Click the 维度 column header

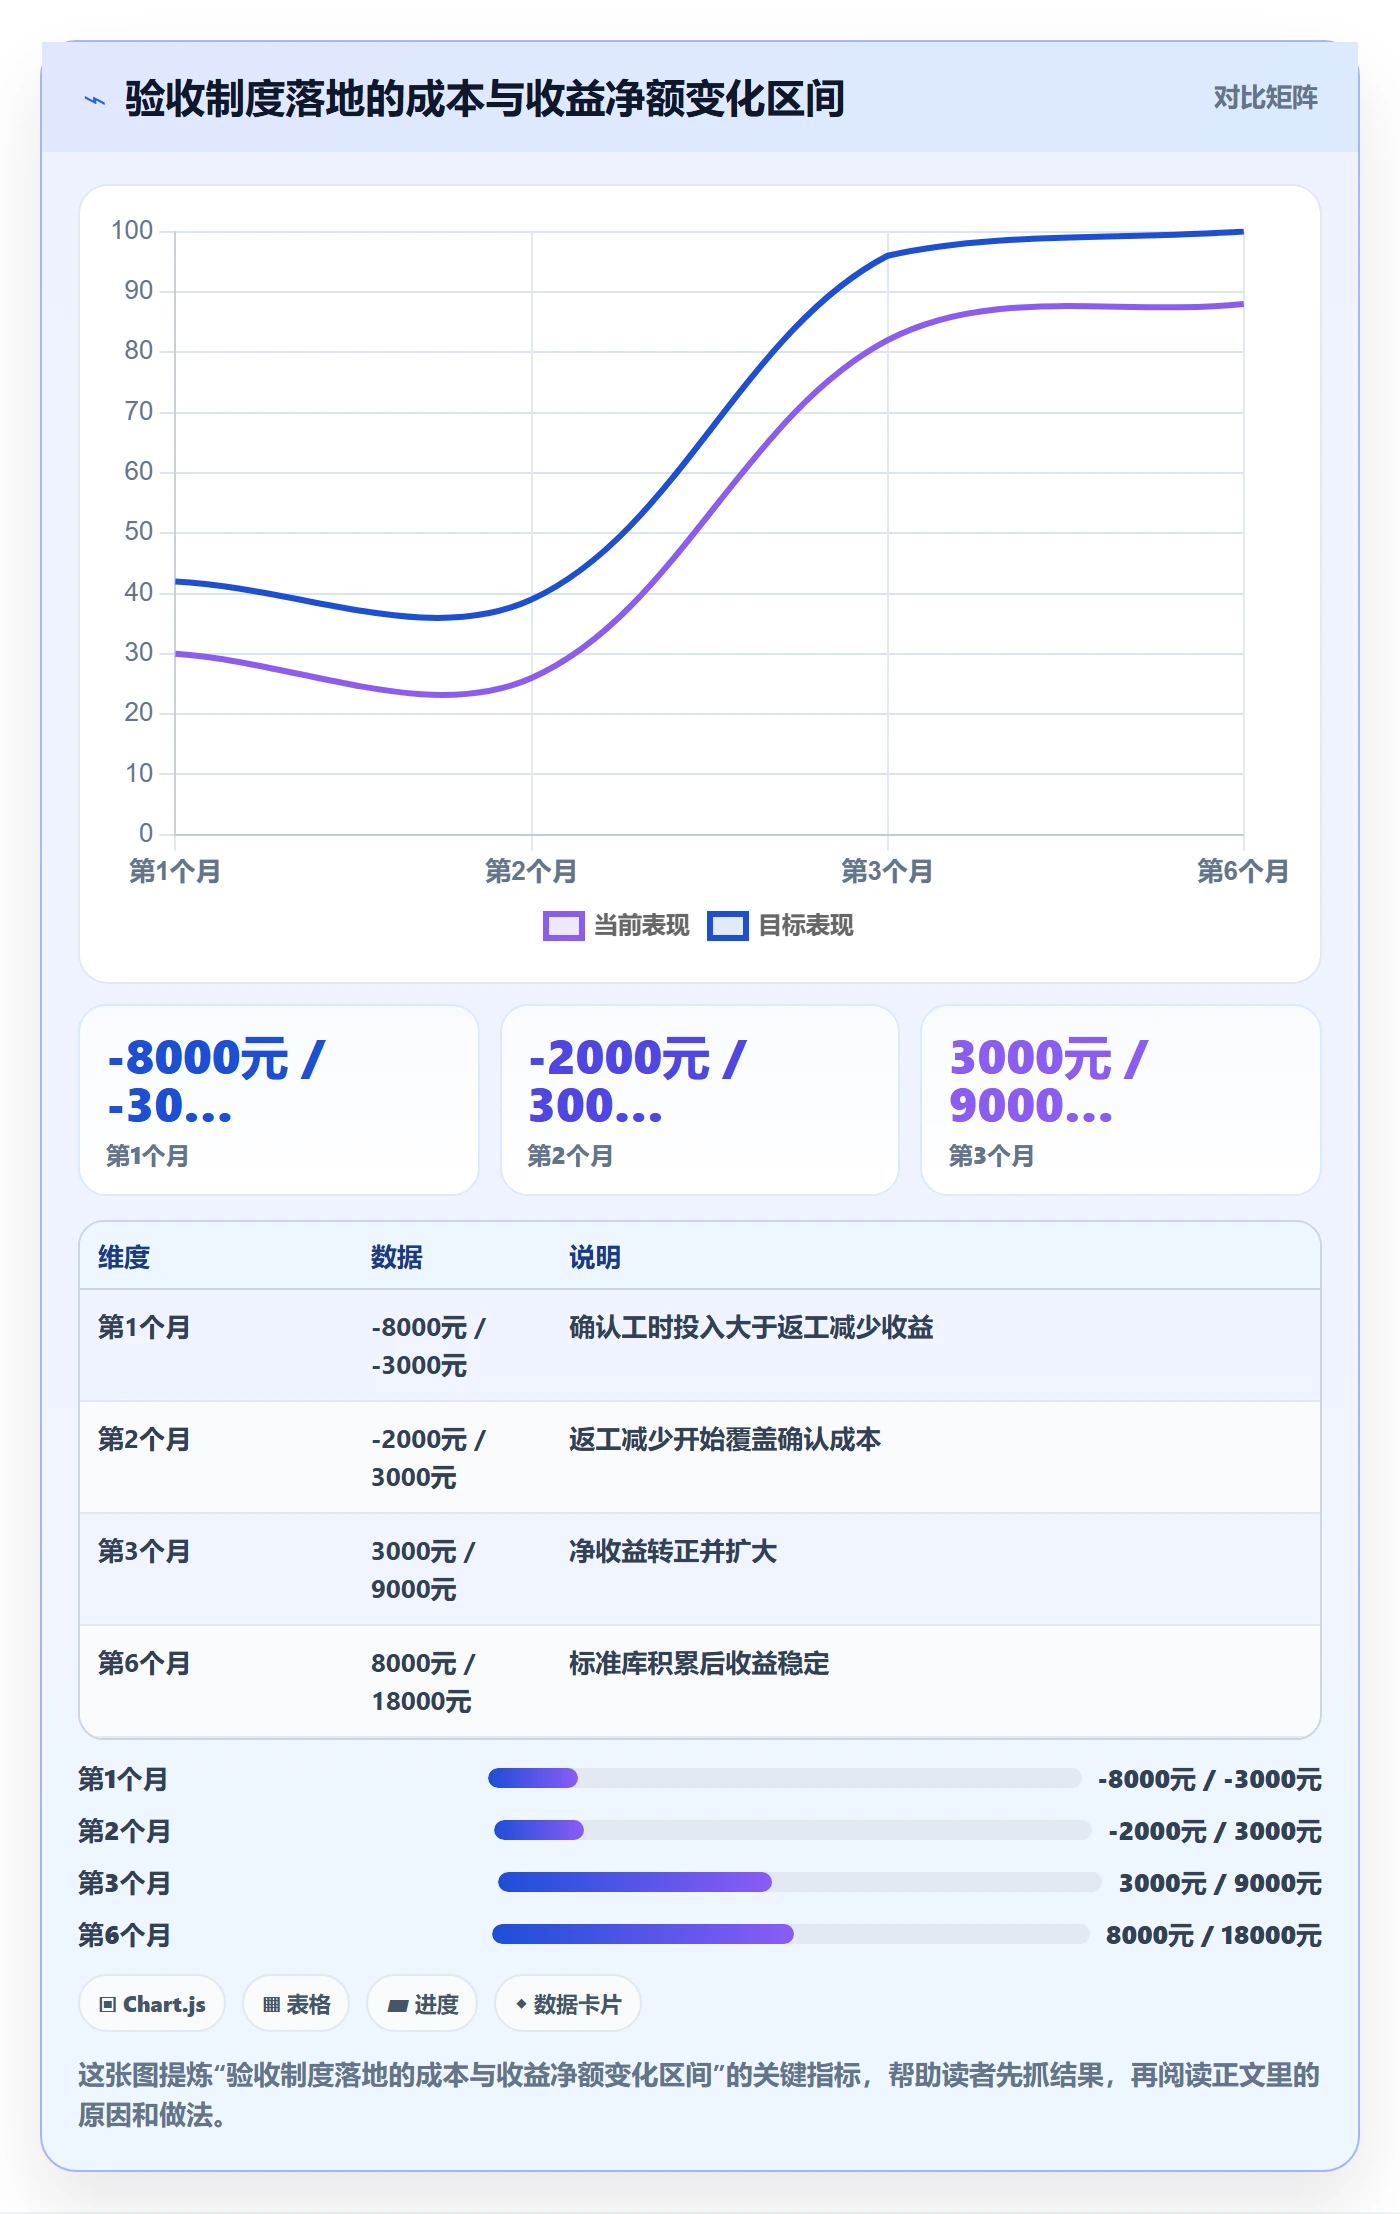click(124, 1257)
